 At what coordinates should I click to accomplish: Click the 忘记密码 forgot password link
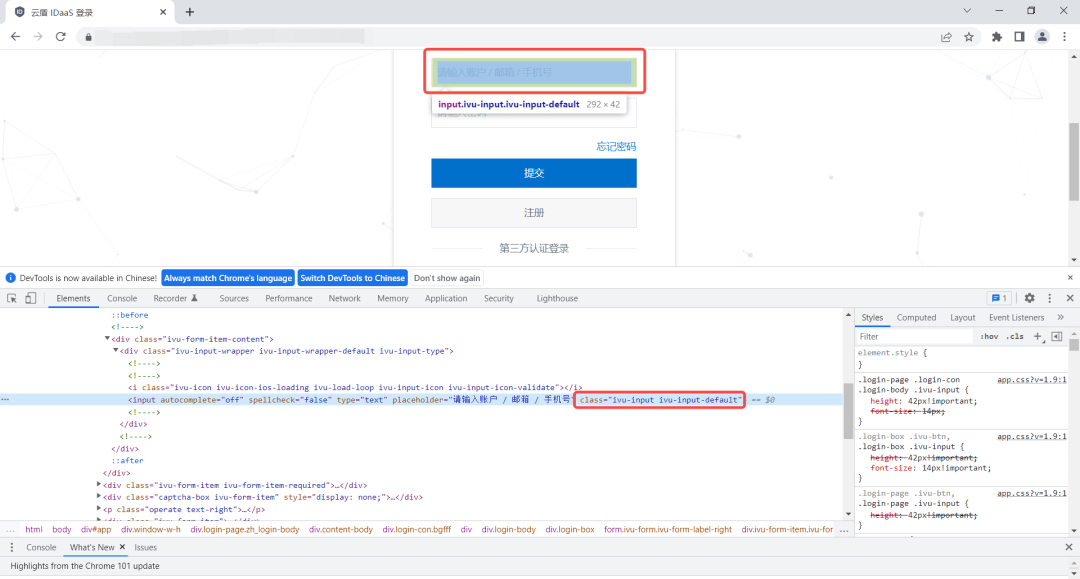(616, 147)
